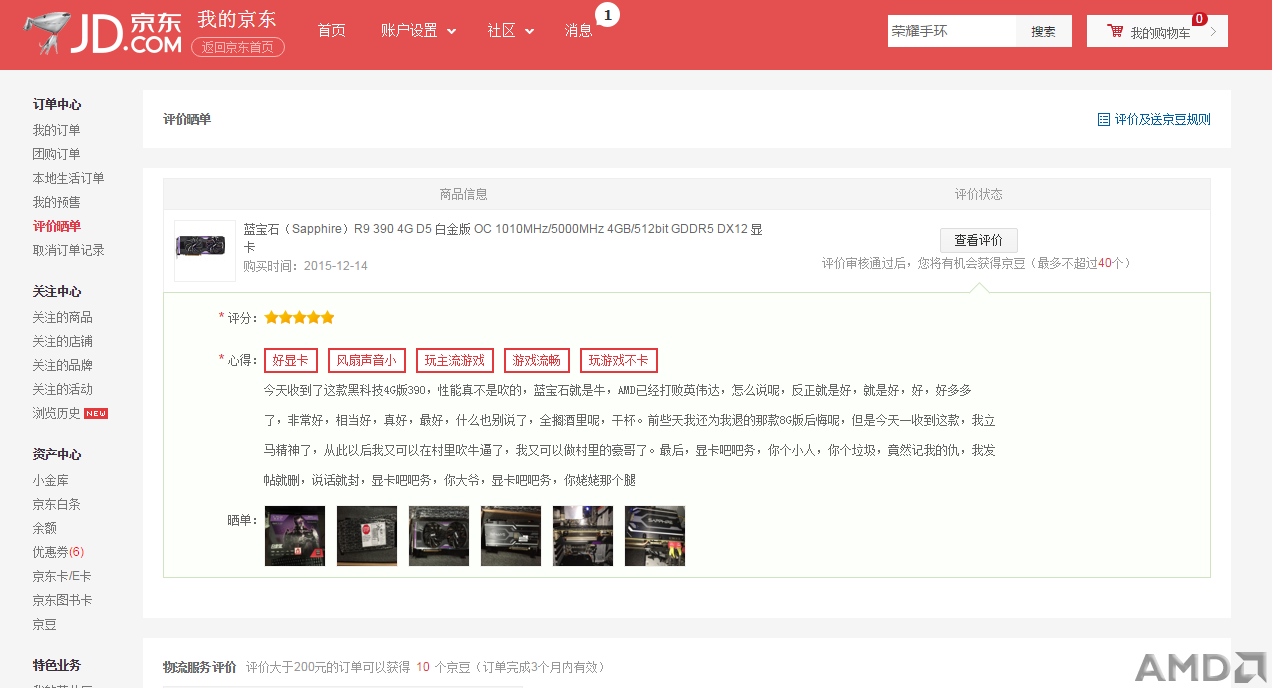Open 余额 in the sidebar
The width and height of the screenshot is (1272, 688).
pyautogui.click(x=44, y=528)
